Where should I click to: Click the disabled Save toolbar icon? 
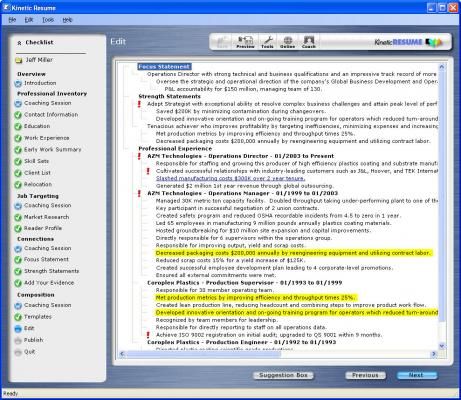pos(222,42)
